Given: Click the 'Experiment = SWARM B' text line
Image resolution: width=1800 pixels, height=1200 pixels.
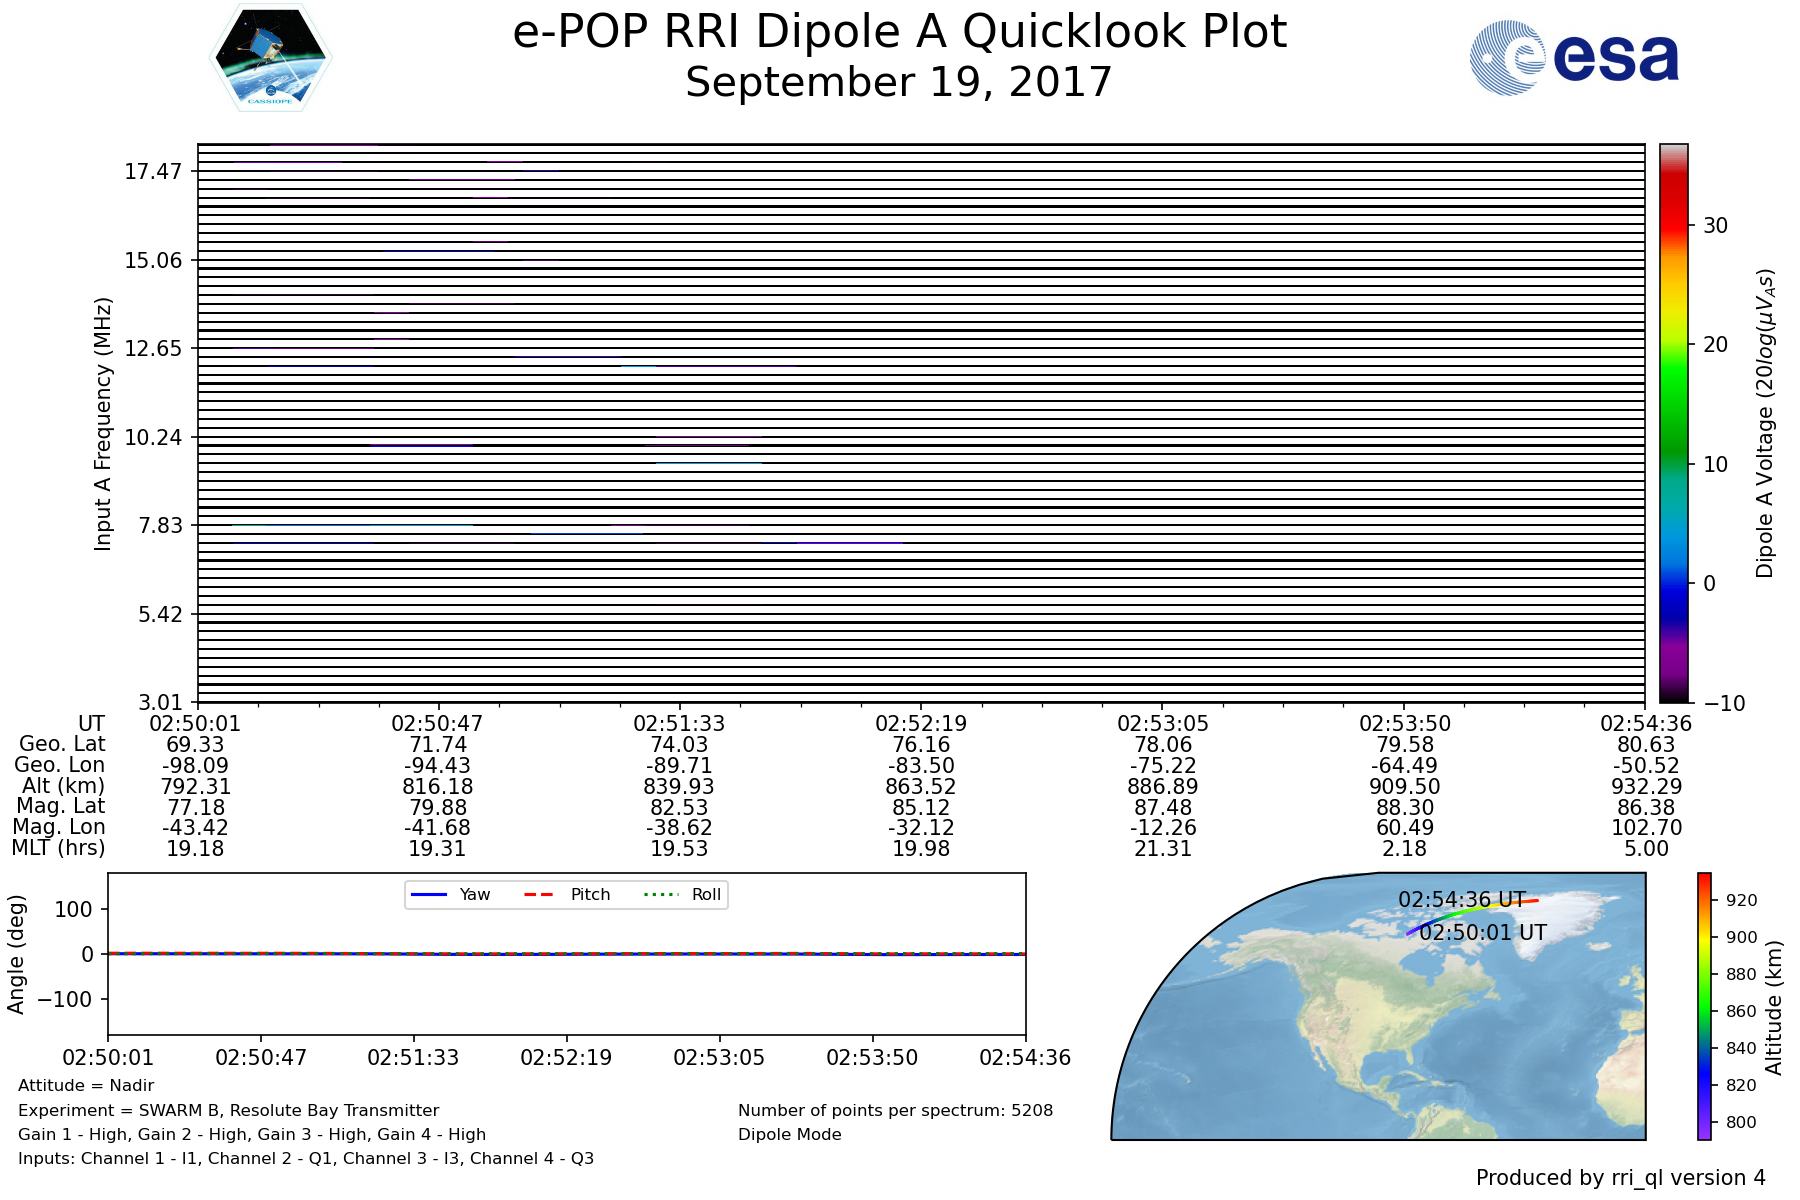Looking at the screenshot, I should coord(228,1110).
